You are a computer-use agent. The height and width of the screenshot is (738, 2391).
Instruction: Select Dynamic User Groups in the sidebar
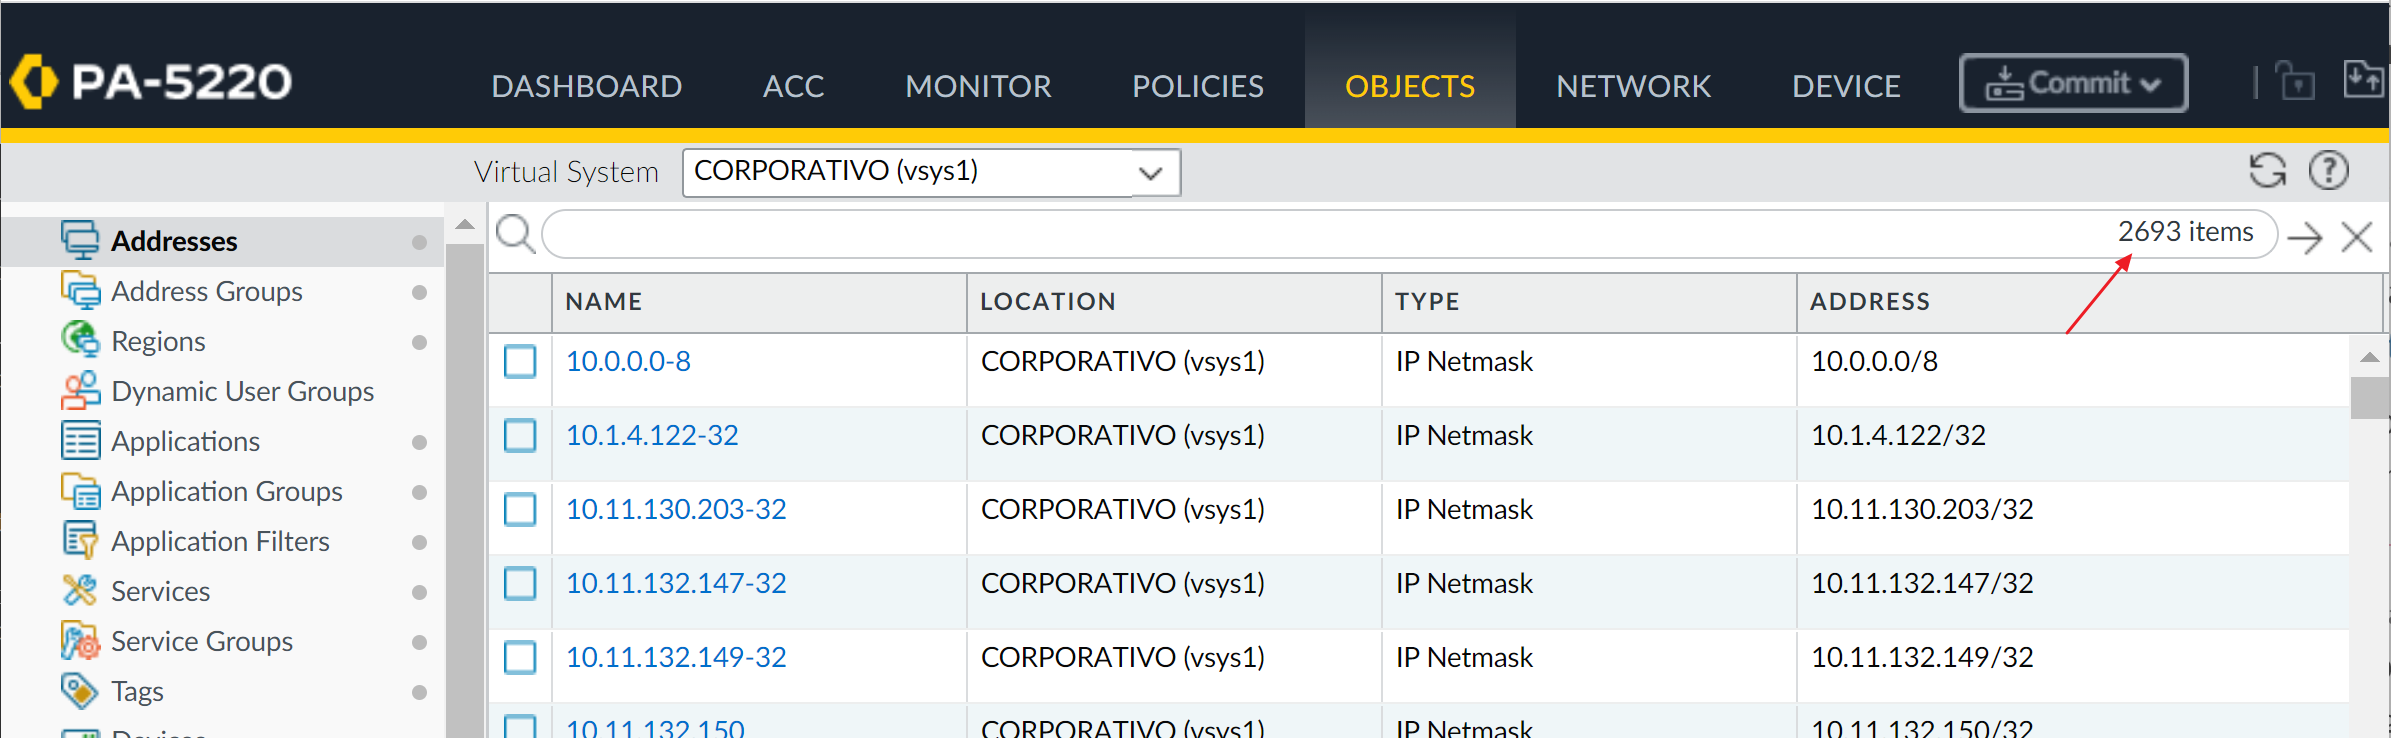point(242,391)
